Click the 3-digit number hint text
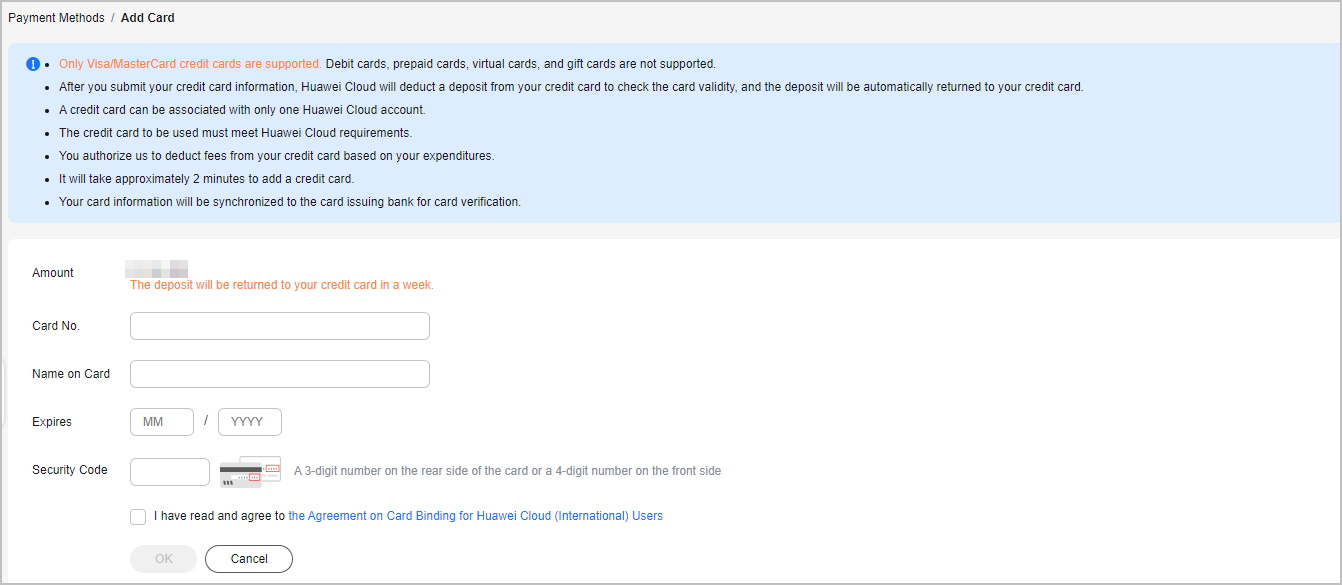Image resolution: width=1342 pixels, height=585 pixels. pos(507,471)
